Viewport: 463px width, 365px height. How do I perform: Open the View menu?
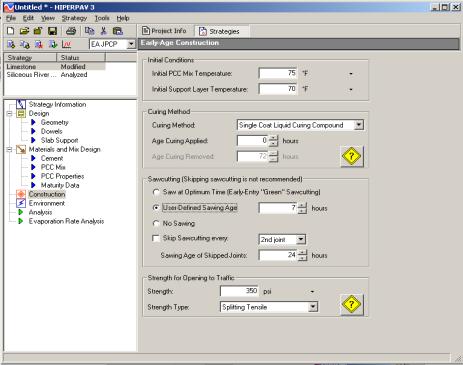pos(48,18)
